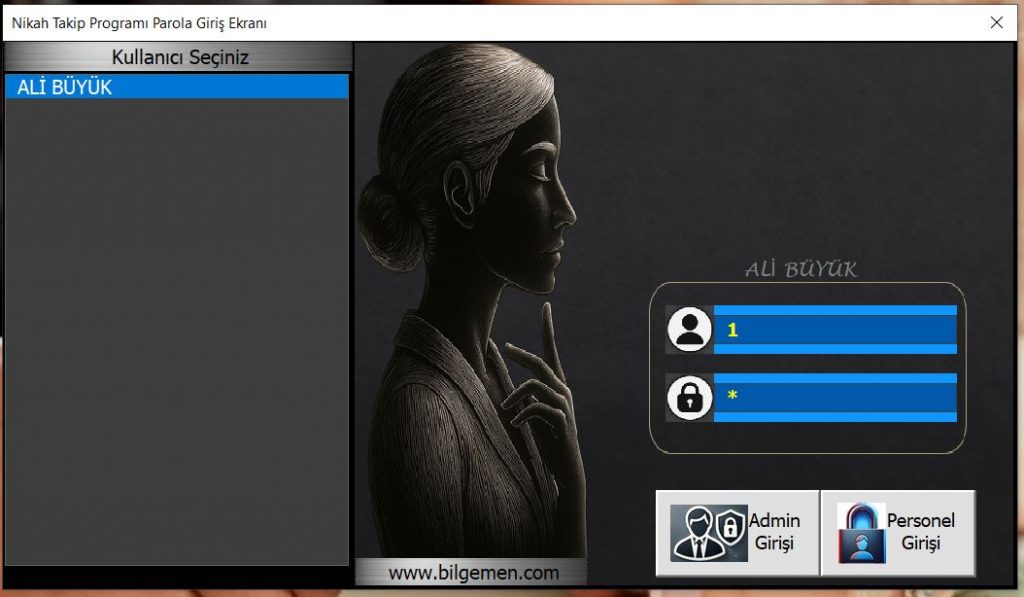The width and height of the screenshot is (1024, 597).
Task: Click the padlock person icon on Personel Girişi
Action: pyautogui.click(x=861, y=533)
